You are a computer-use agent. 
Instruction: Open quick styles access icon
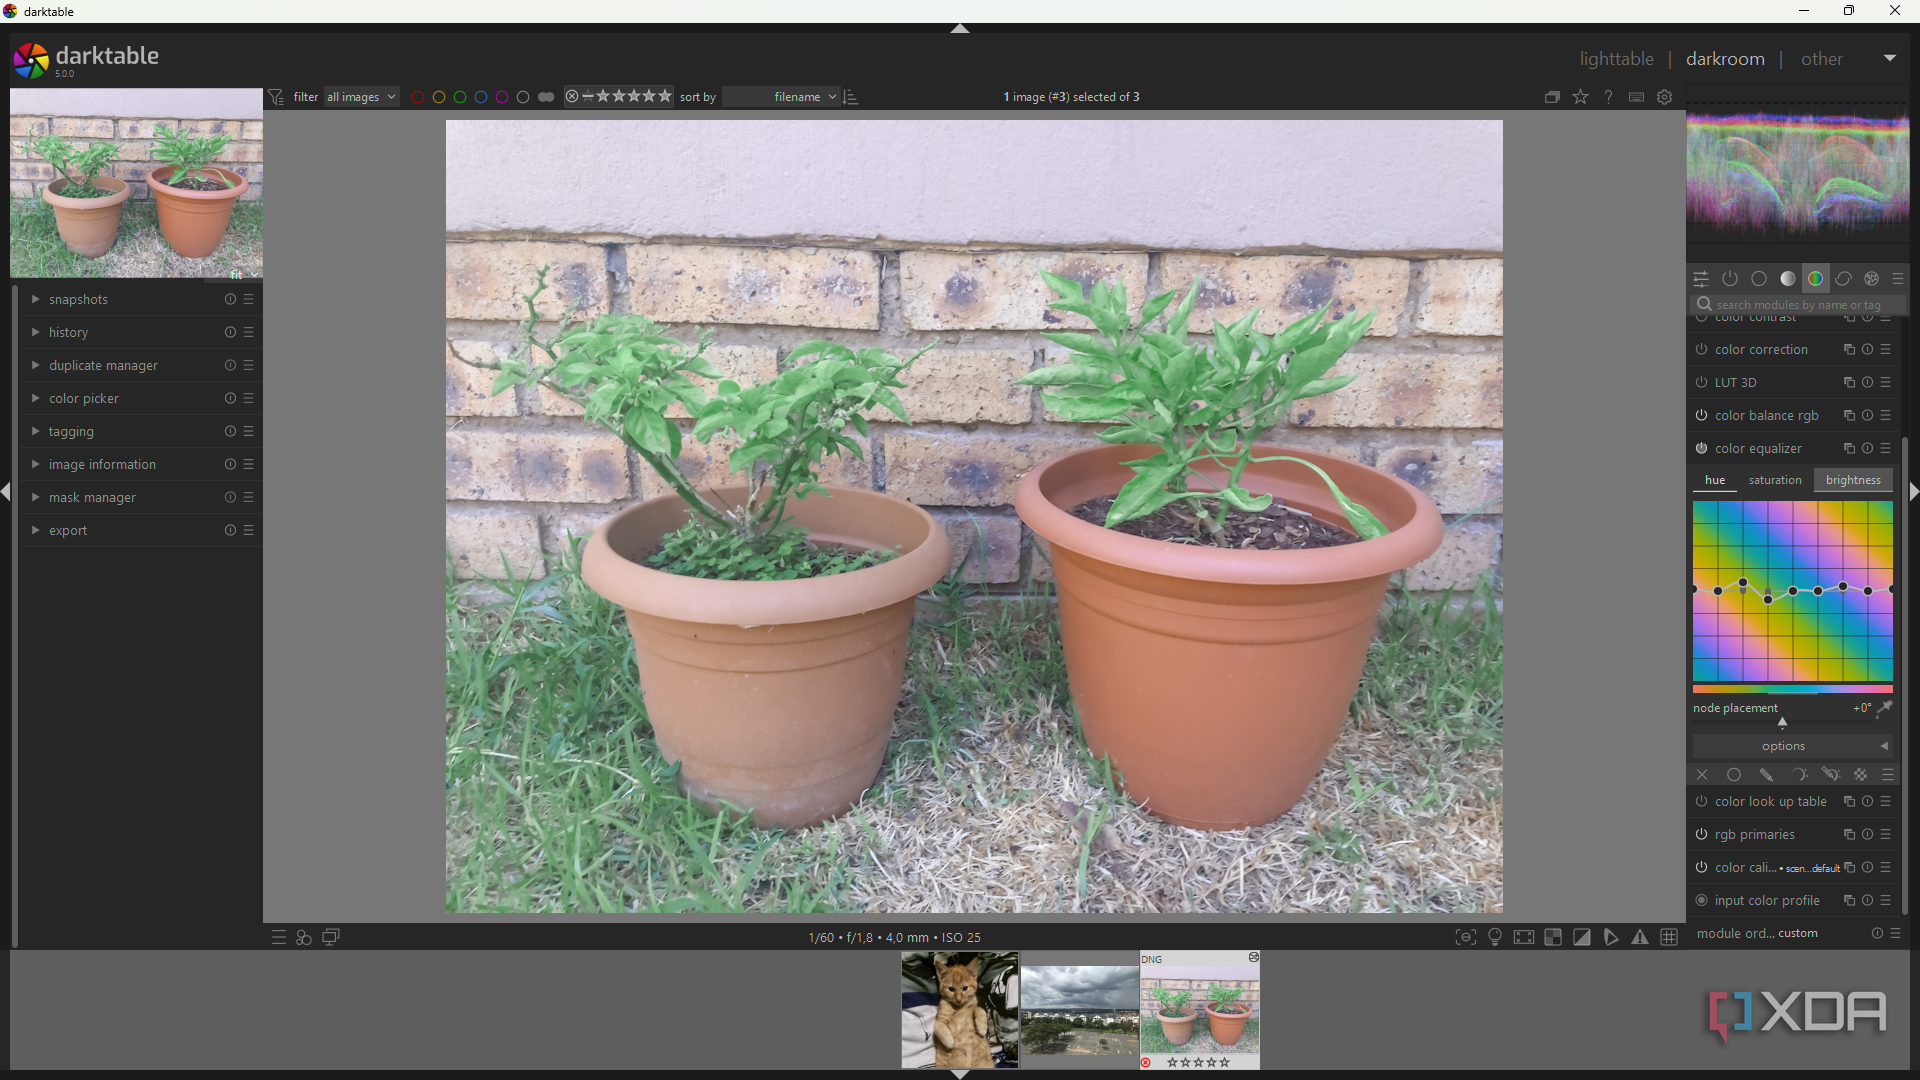(x=304, y=937)
